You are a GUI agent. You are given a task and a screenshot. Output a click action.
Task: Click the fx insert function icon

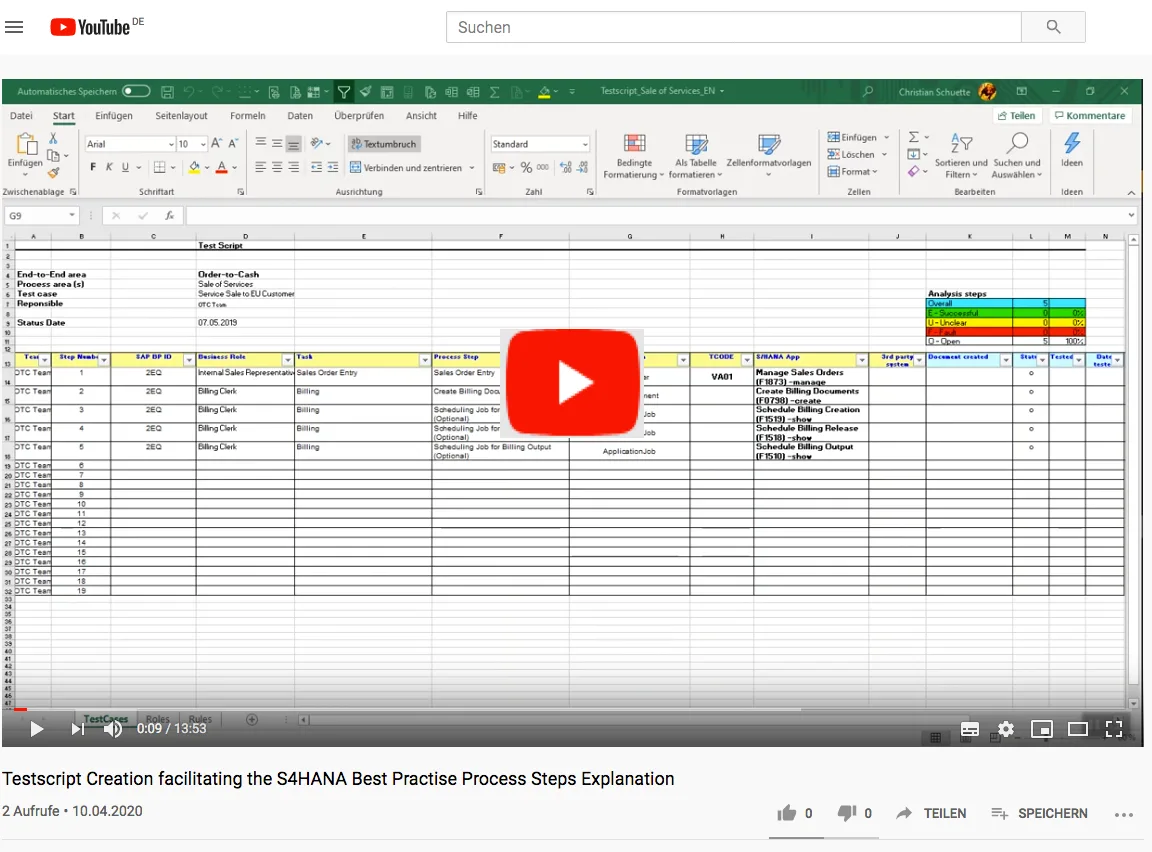(x=170, y=215)
